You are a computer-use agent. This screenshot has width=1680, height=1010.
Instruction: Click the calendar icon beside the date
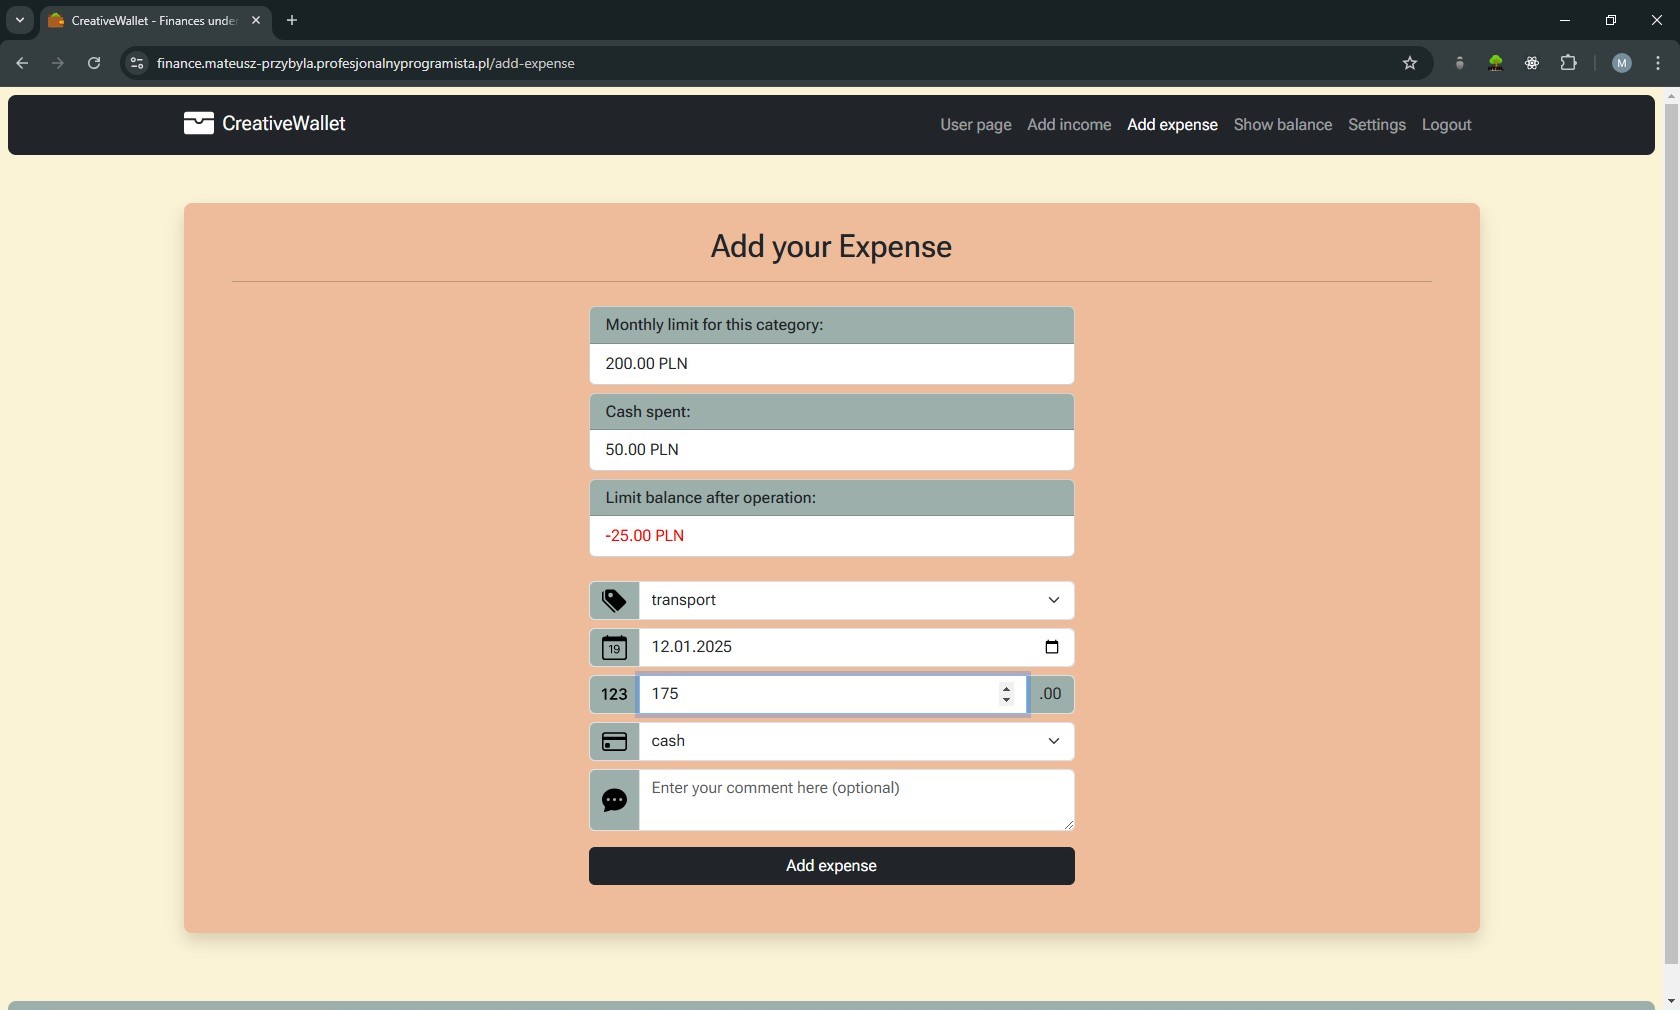tap(614, 648)
